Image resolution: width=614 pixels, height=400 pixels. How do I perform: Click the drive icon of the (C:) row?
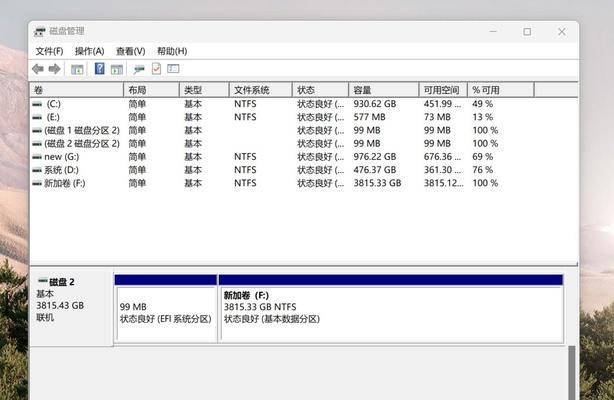(37, 104)
